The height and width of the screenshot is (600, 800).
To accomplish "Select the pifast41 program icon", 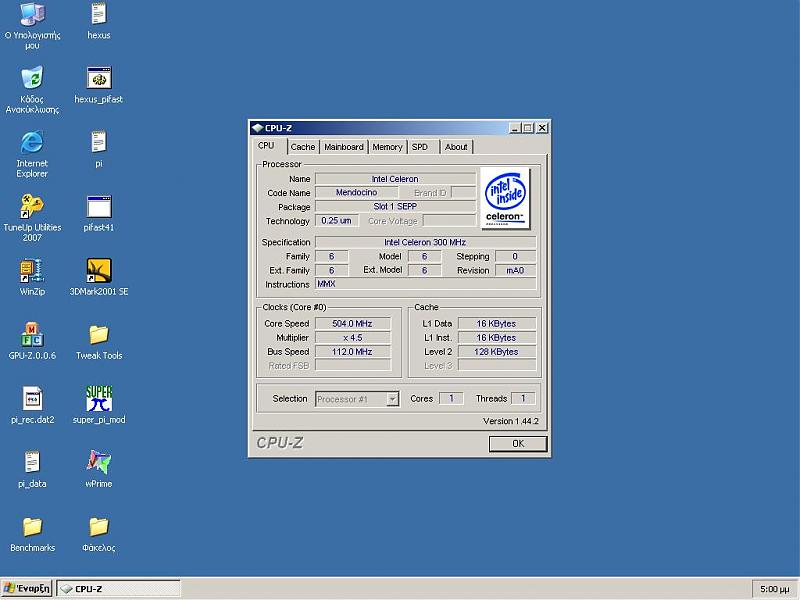I will pos(98,207).
